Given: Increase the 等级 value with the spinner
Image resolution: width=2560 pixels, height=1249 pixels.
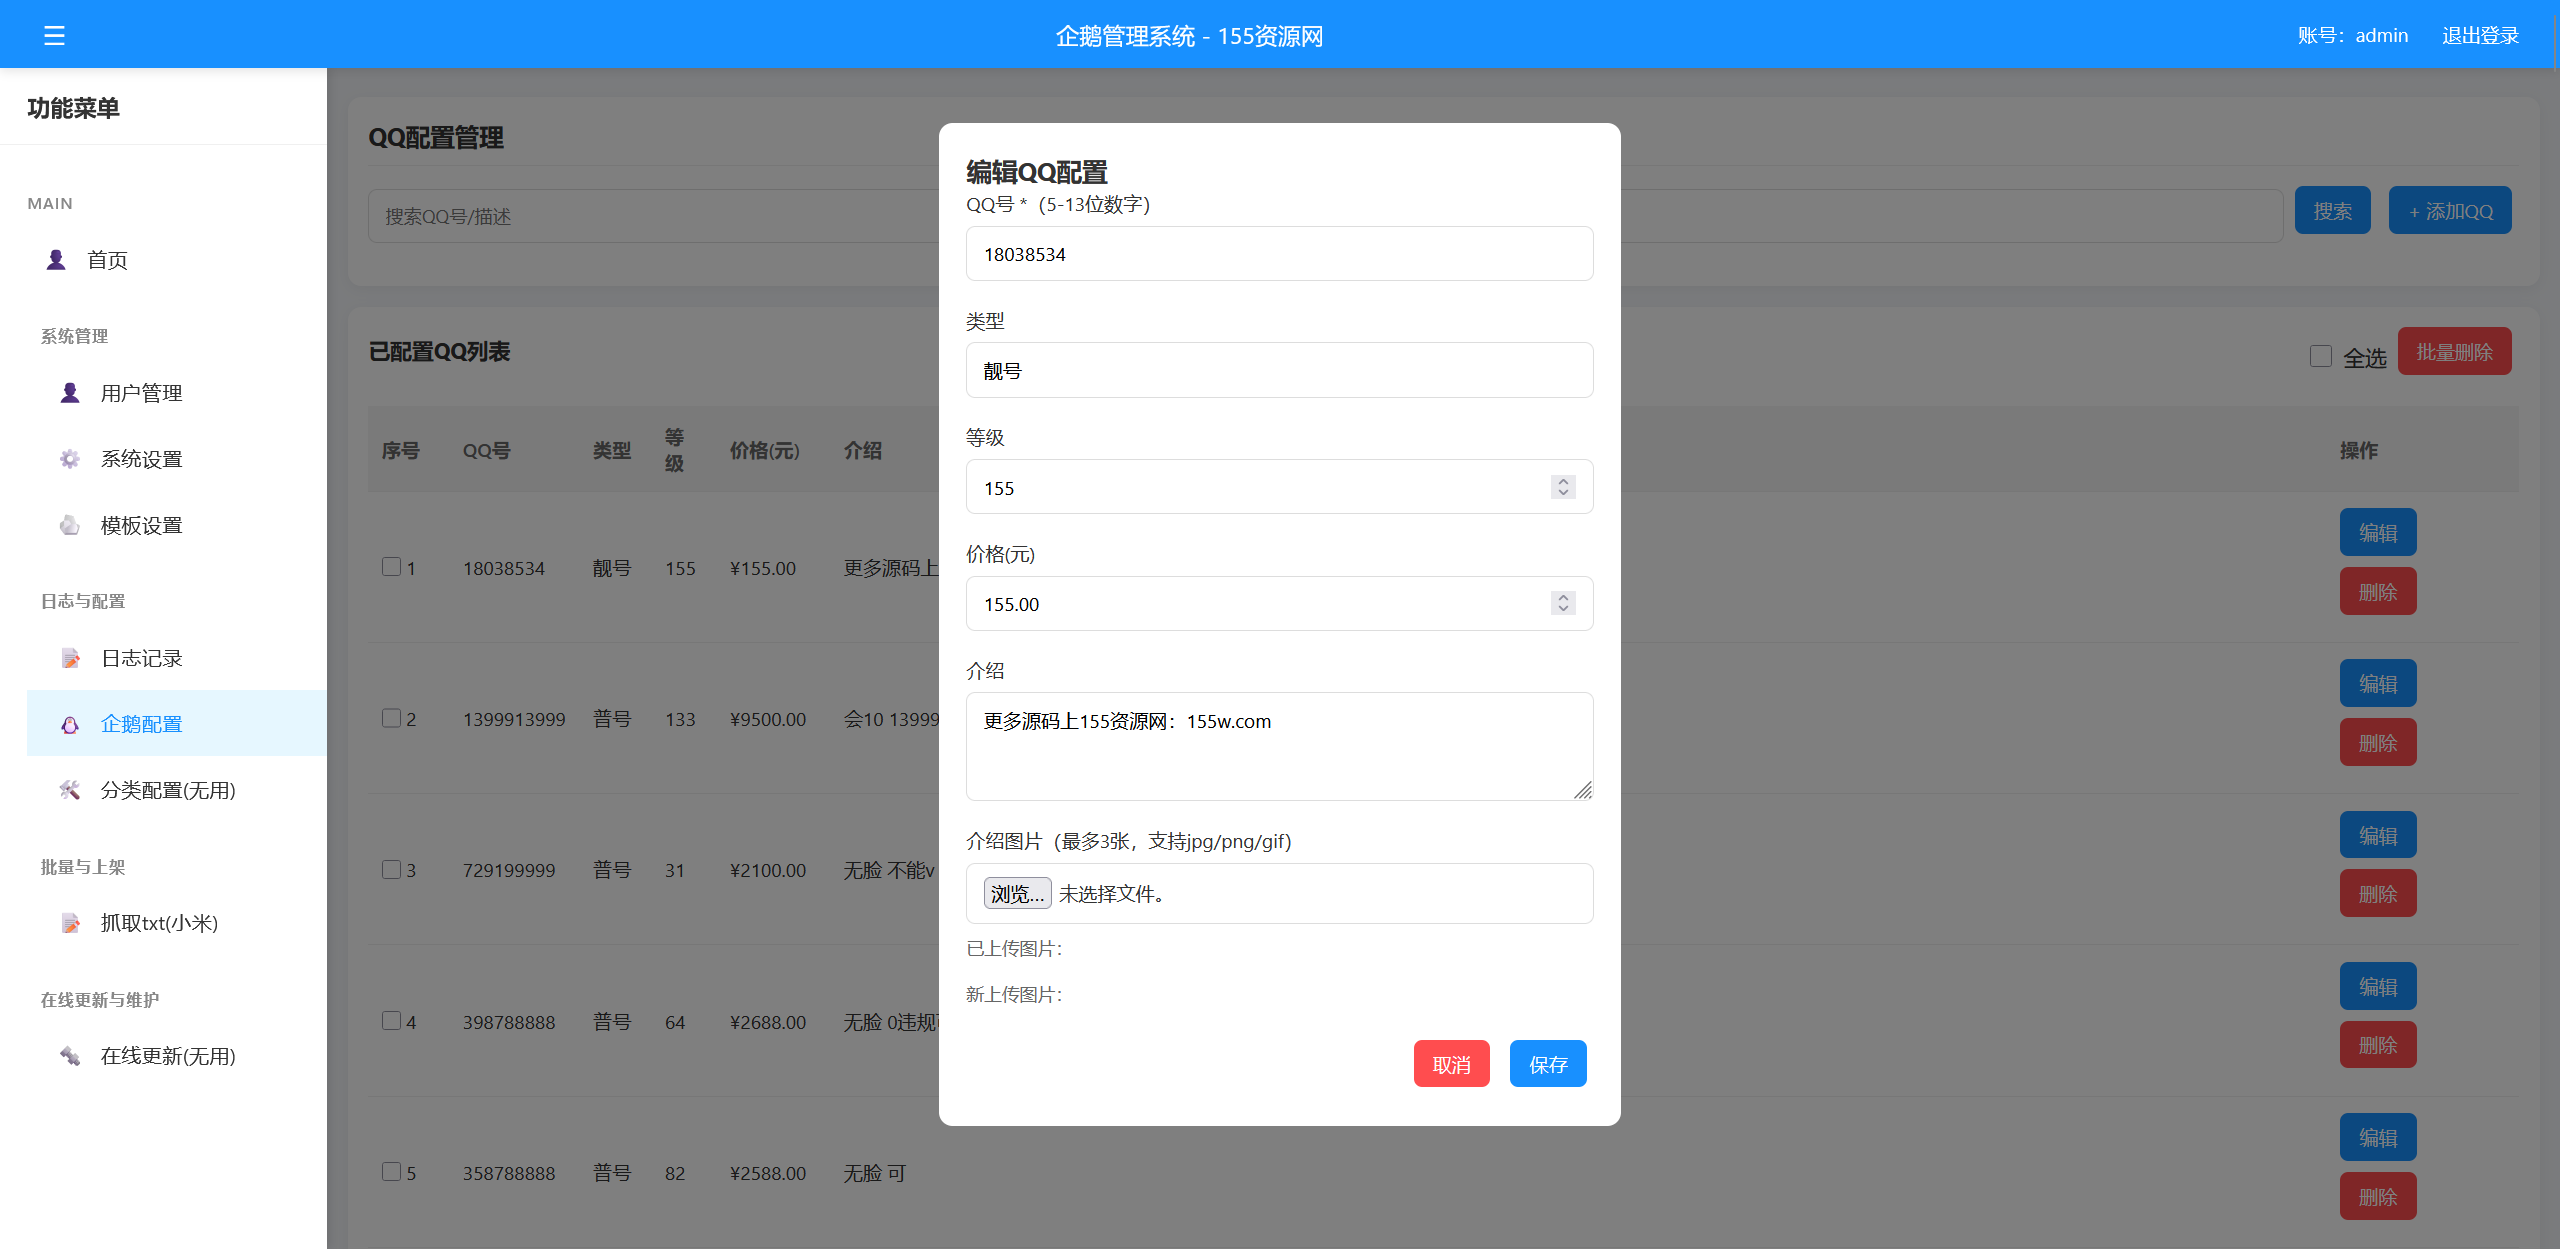Looking at the screenshot, I should 1562,481.
